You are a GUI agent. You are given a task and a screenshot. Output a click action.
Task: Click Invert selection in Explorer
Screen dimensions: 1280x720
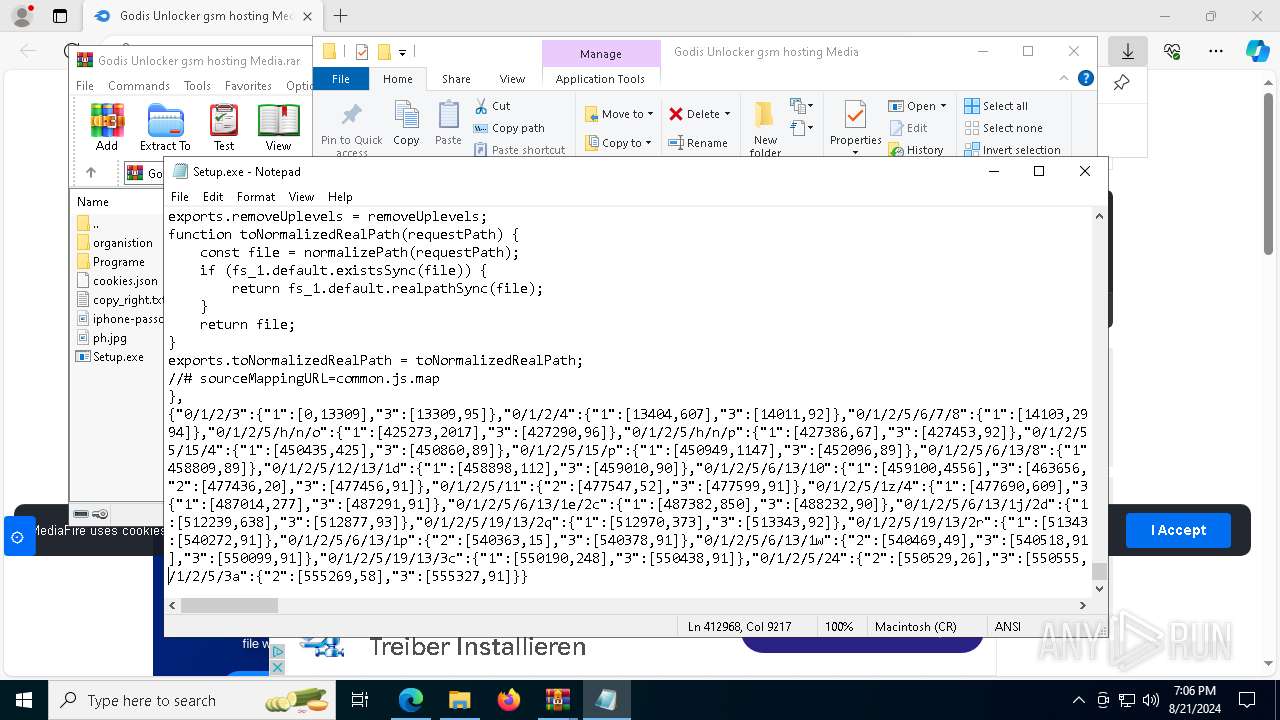pos(1012,150)
